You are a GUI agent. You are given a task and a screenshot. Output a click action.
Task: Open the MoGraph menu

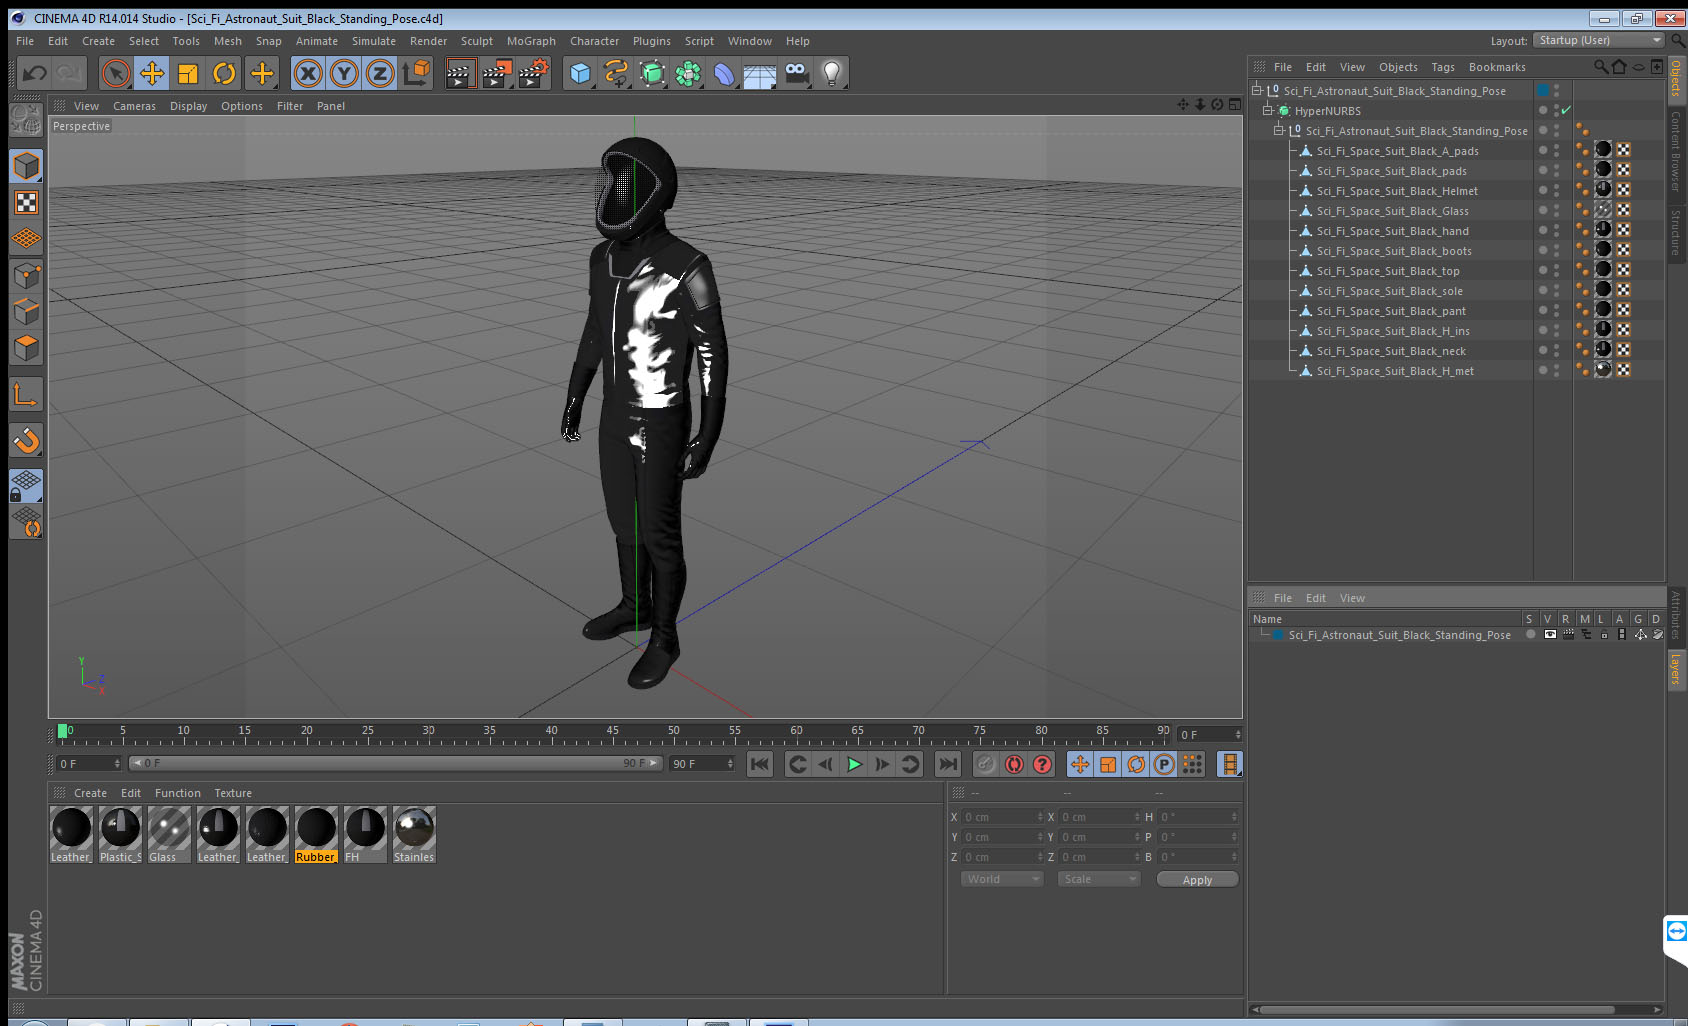point(531,41)
